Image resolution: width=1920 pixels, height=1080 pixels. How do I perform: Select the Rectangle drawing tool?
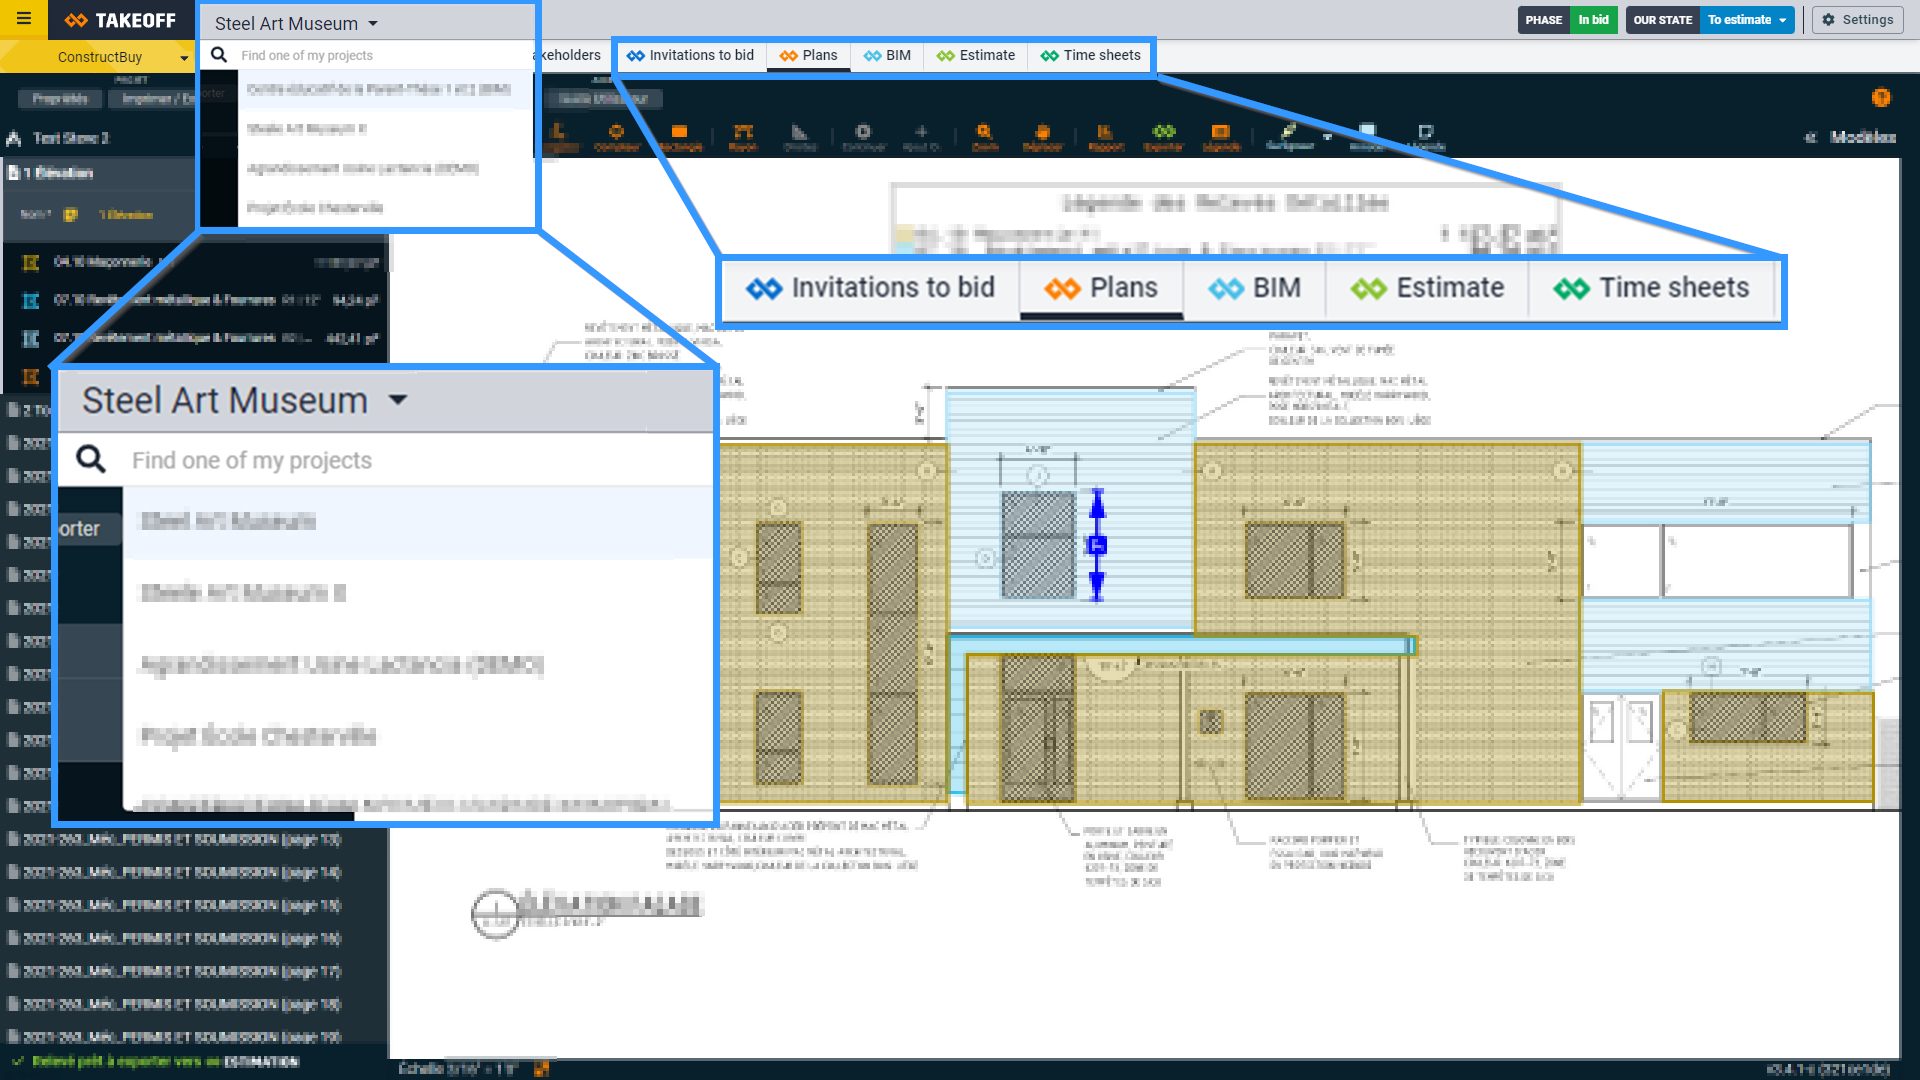[x=680, y=133]
